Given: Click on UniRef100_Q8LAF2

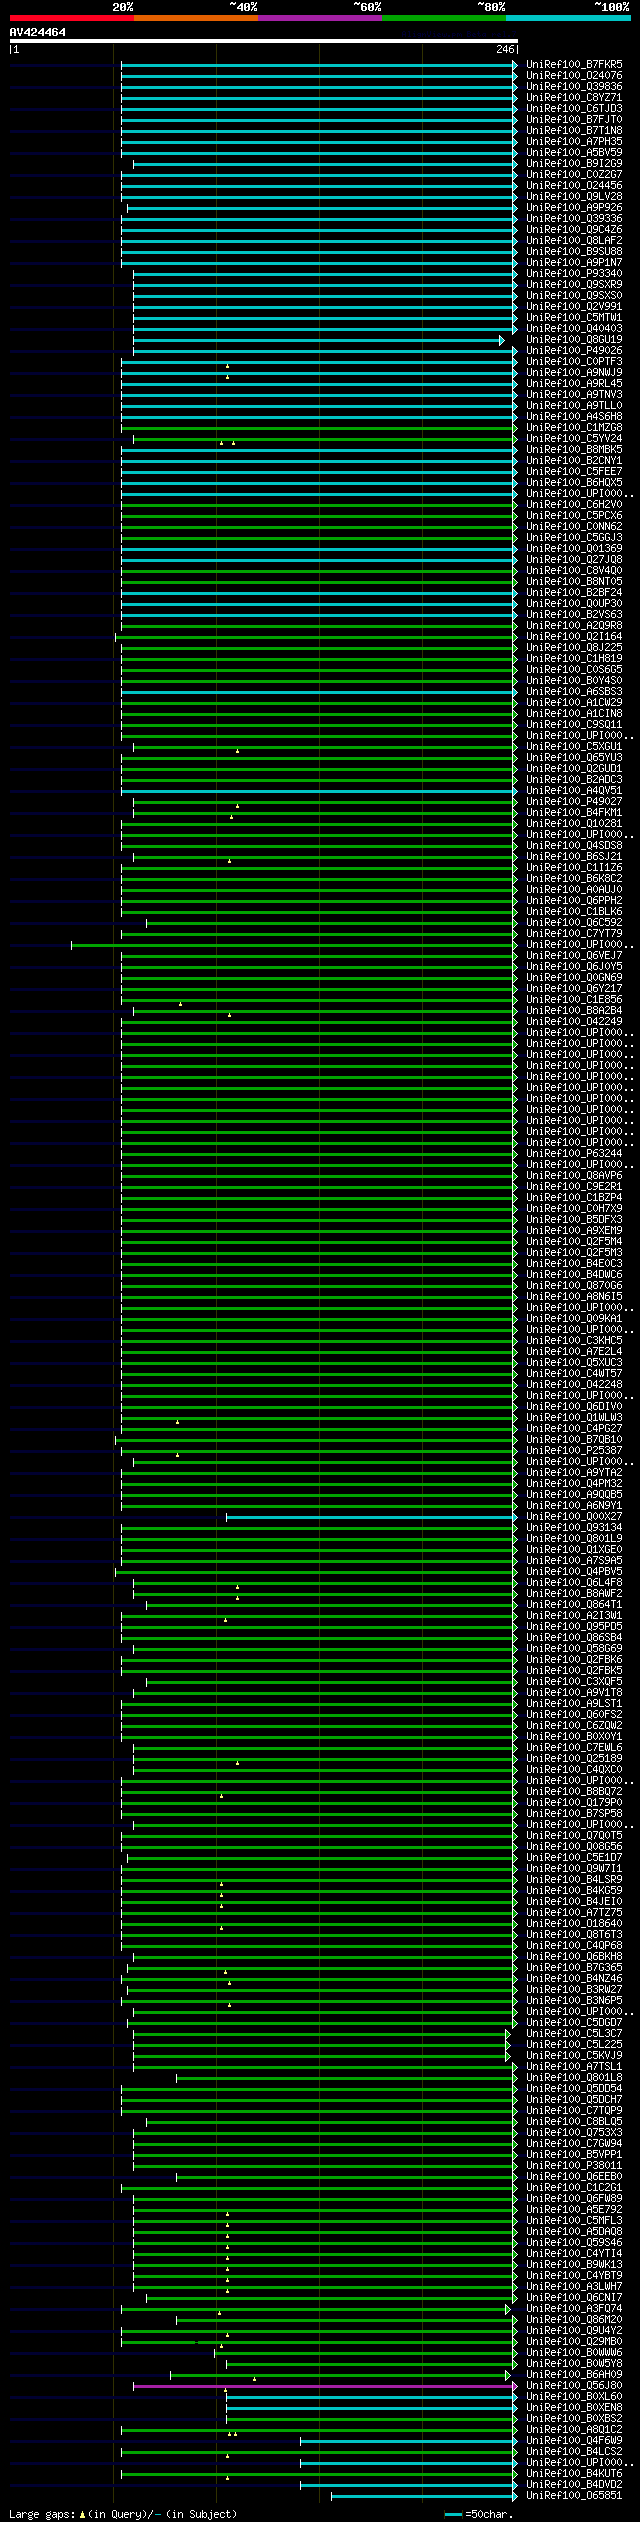Looking at the screenshot, I should 574,241.
